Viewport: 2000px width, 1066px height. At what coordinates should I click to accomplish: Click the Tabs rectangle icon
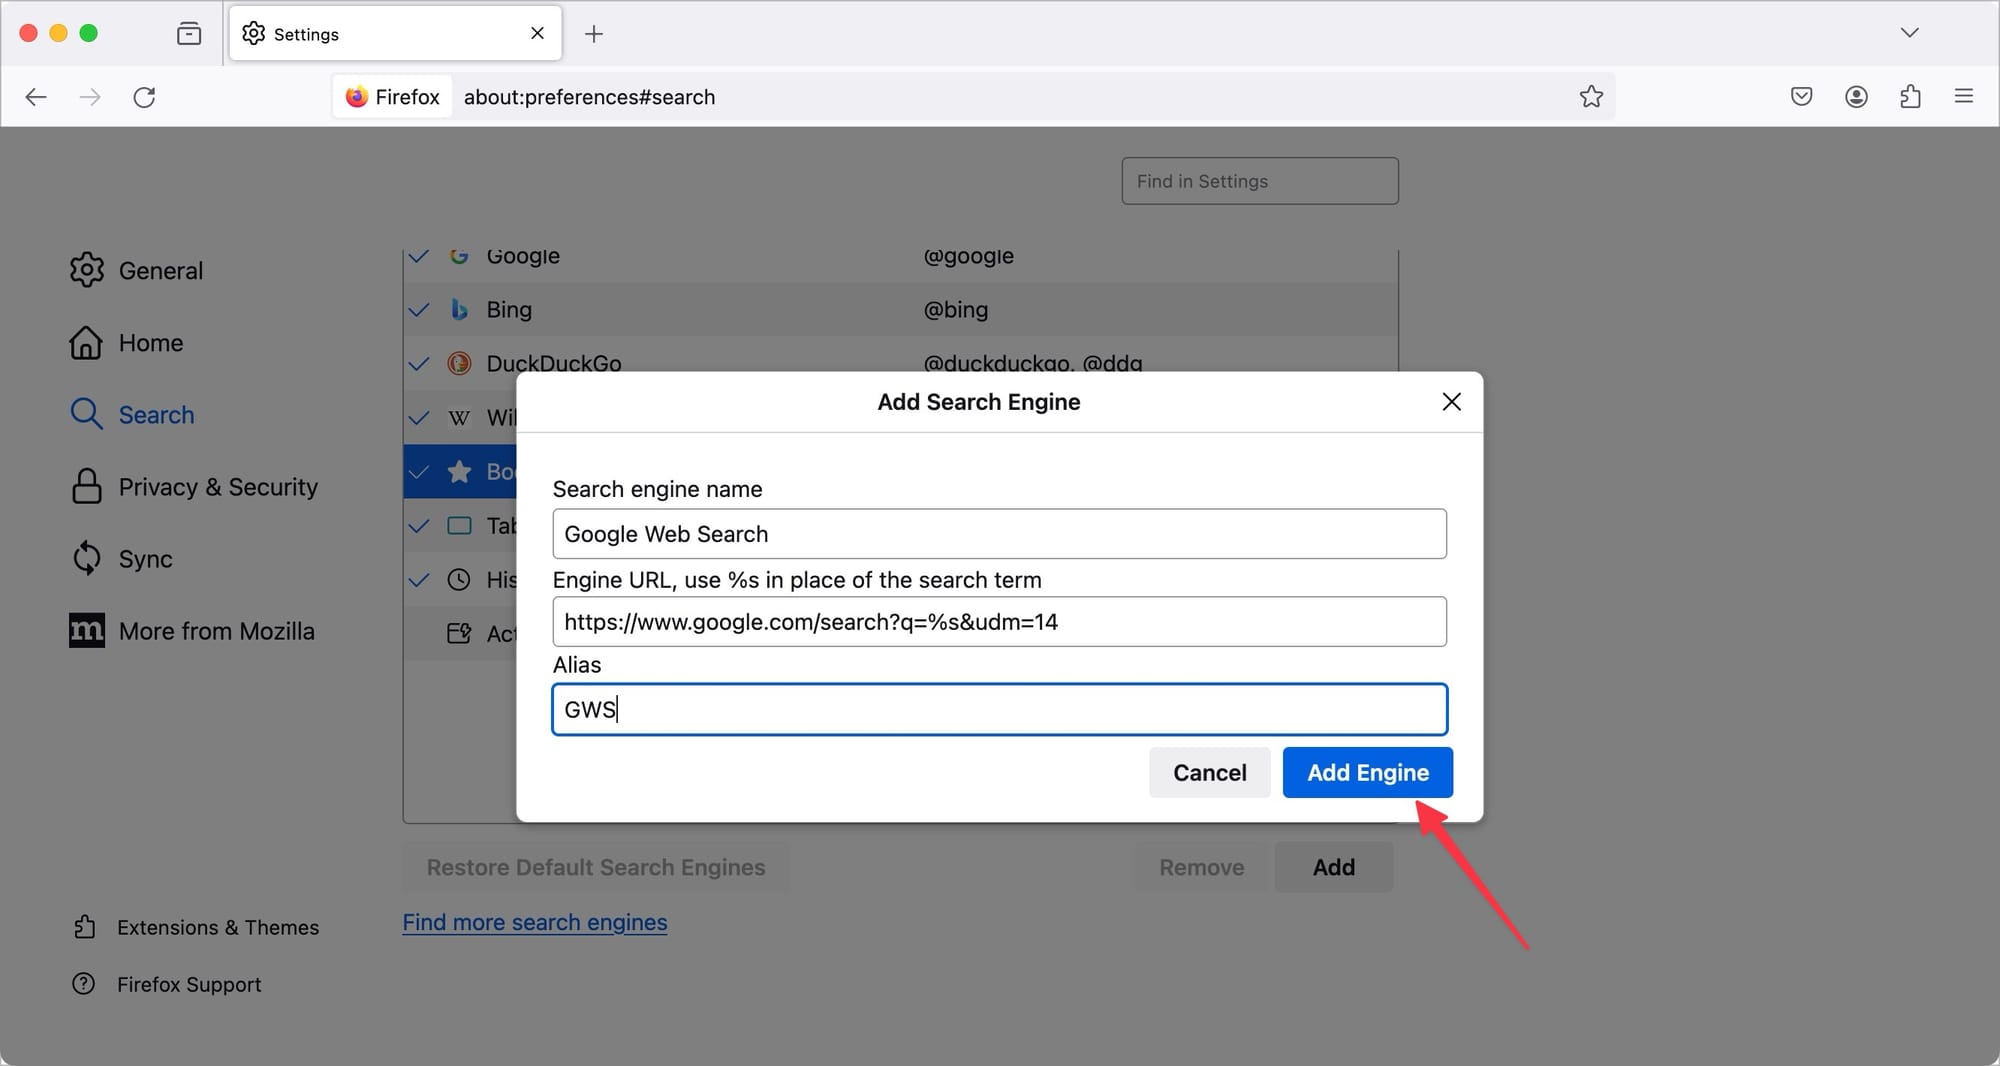[x=459, y=526]
